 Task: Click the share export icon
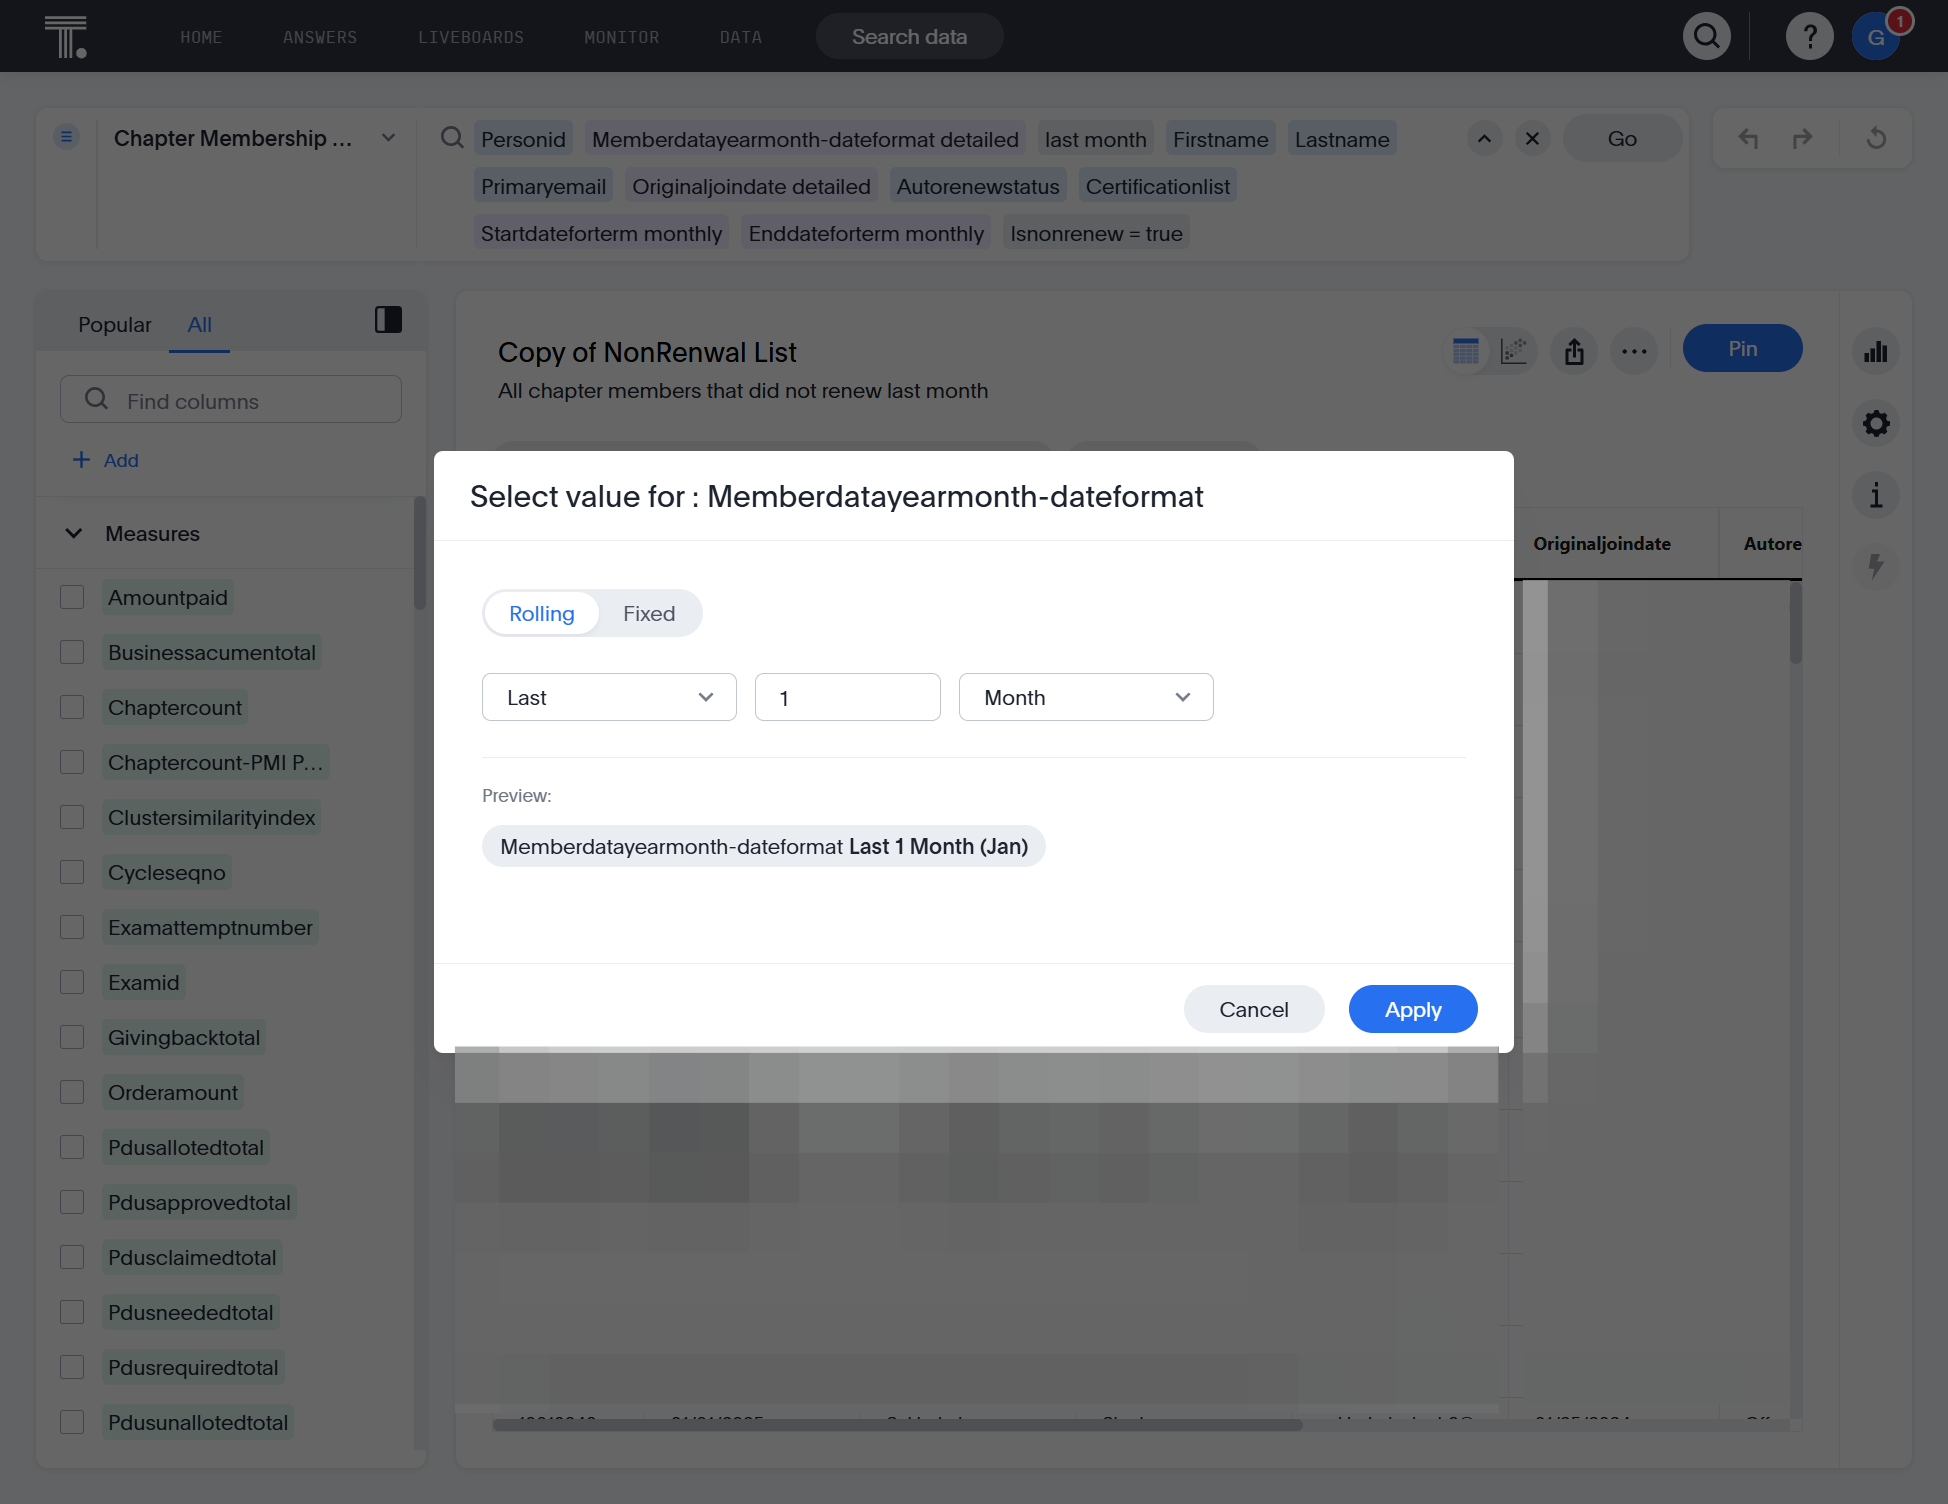[x=1574, y=351]
